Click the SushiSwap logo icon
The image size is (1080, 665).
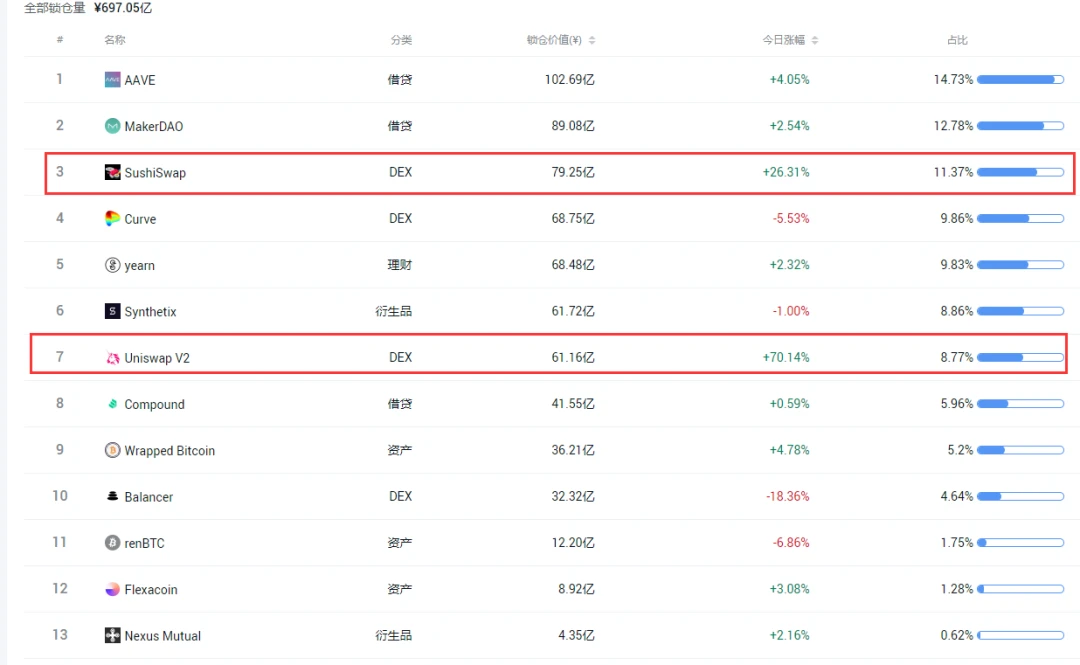pos(112,172)
